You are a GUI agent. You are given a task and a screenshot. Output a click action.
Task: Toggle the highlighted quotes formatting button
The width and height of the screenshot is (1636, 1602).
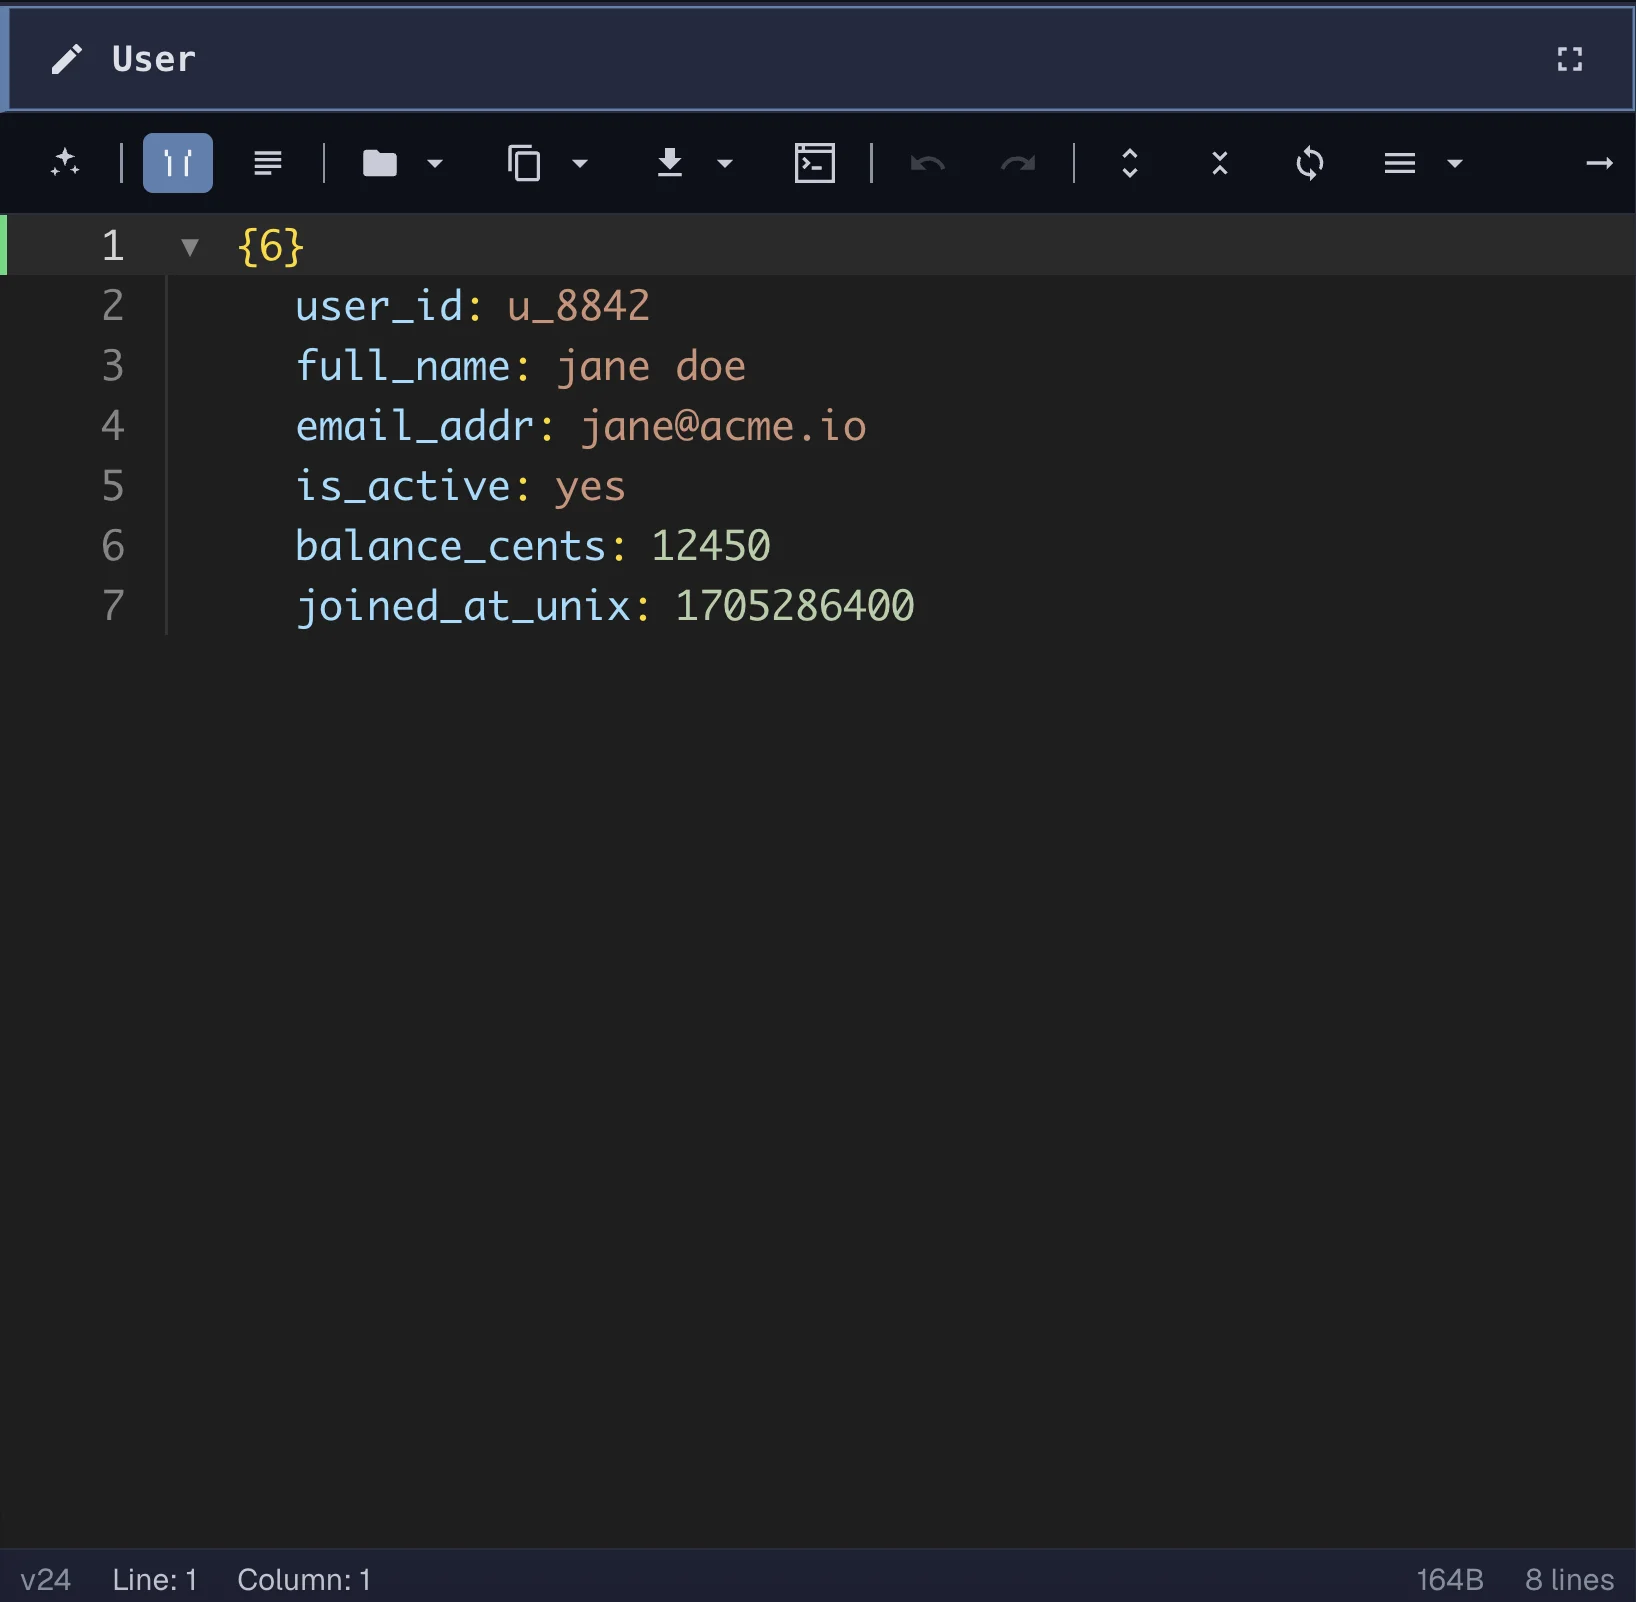(177, 163)
